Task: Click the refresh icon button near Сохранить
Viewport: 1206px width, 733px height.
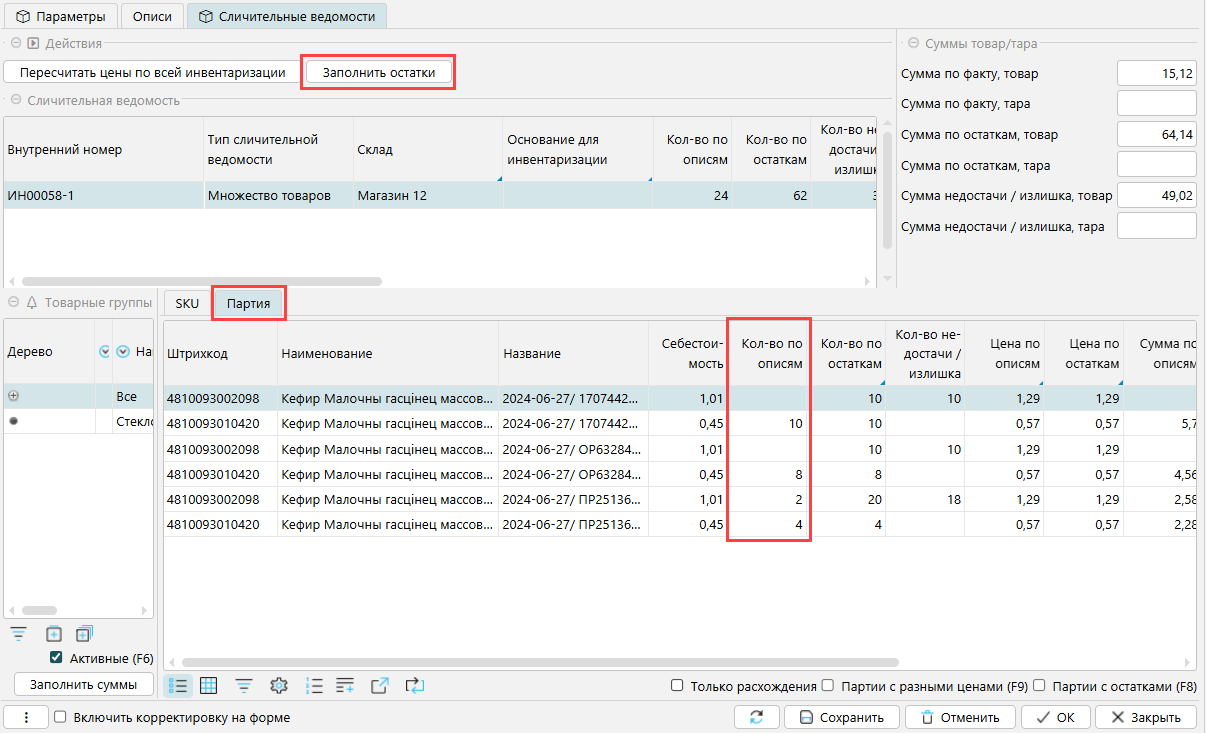Action: (756, 717)
